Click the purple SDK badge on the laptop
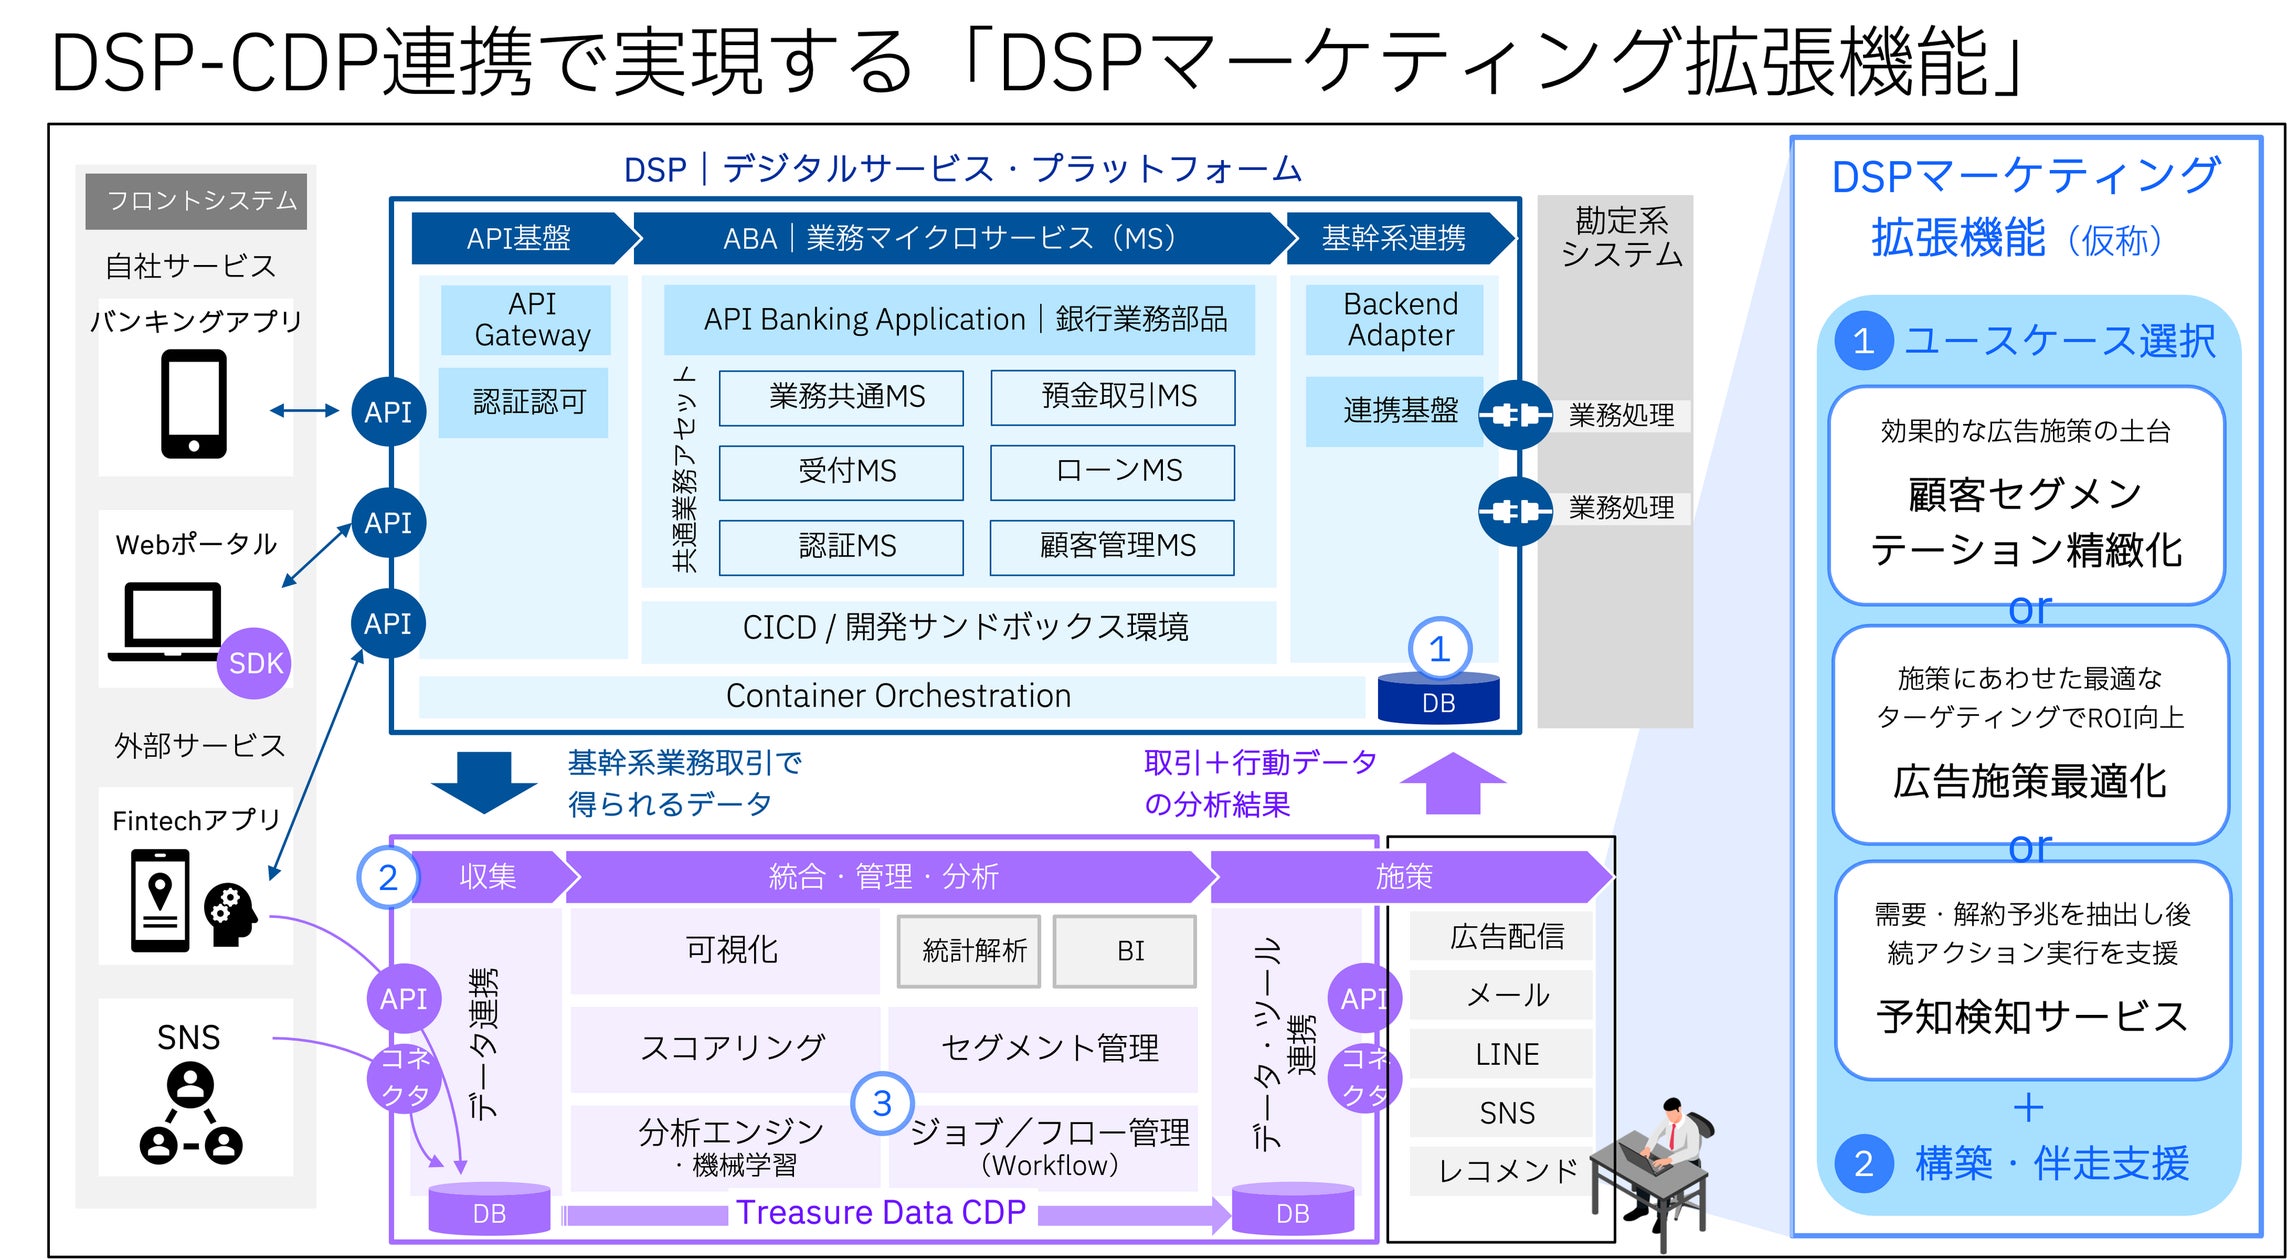Viewport: 2287px width, 1260px height. pyautogui.click(x=255, y=663)
